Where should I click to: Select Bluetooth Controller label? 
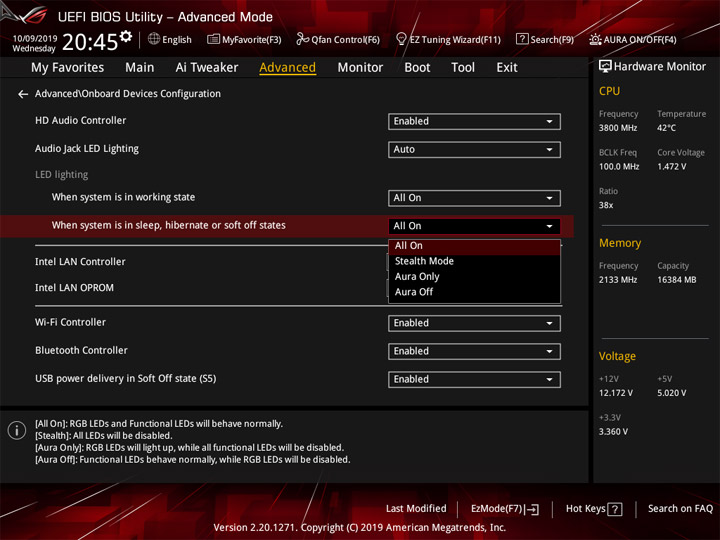(81, 350)
